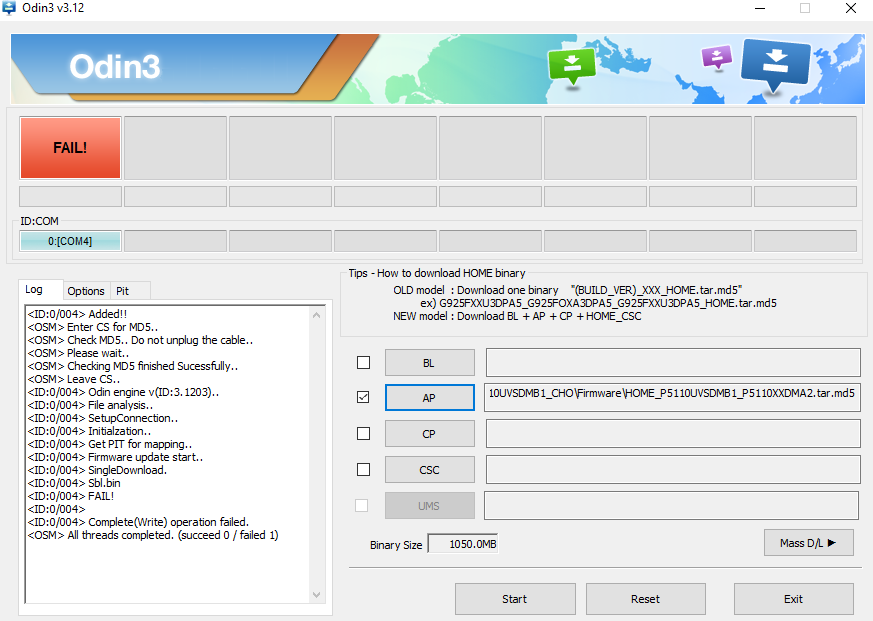Select a CSC file with CSC button

[x=430, y=470]
